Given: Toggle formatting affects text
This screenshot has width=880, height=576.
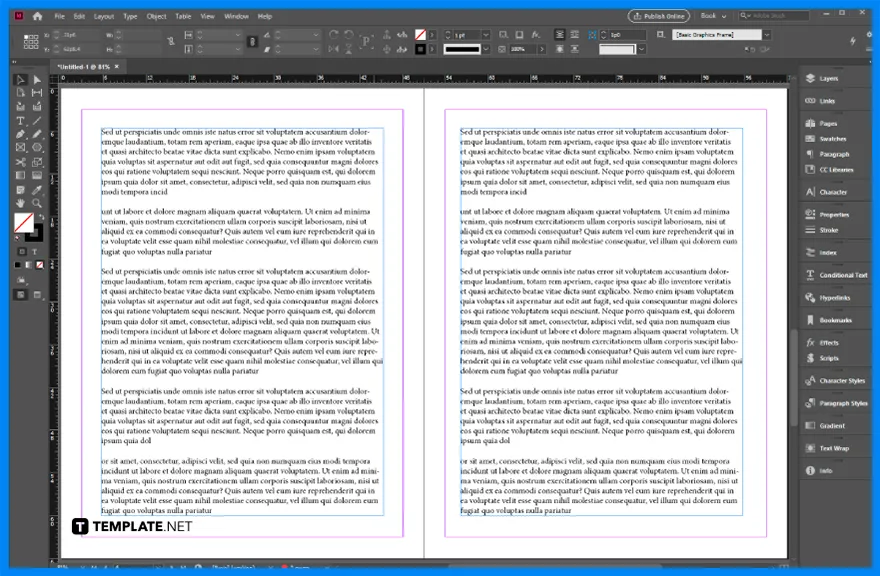Looking at the screenshot, I should (34, 251).
